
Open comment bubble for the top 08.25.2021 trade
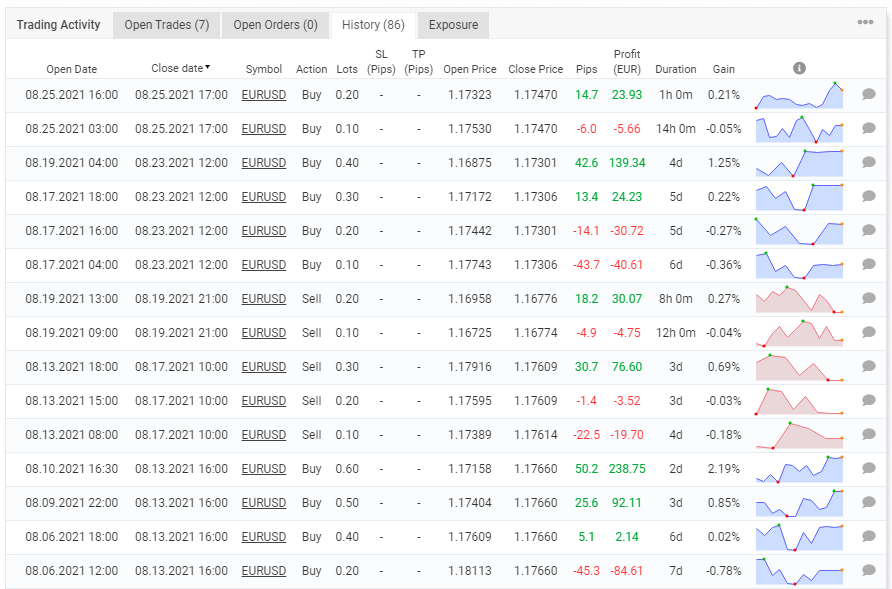[x=868, y=94]
